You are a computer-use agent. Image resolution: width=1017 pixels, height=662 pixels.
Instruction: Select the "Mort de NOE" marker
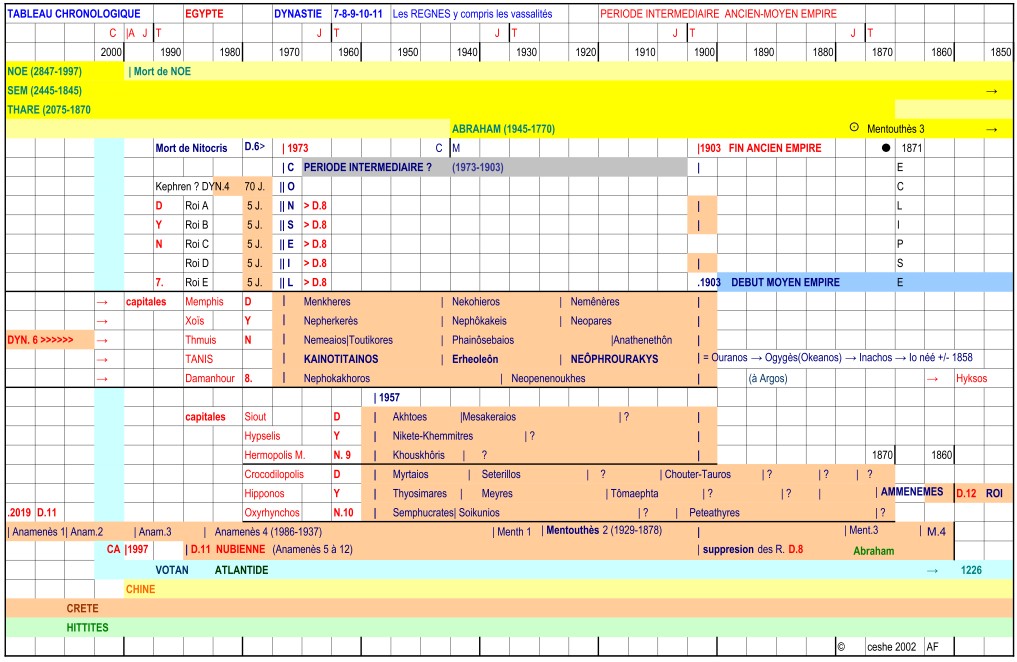[x=160, y=71]
